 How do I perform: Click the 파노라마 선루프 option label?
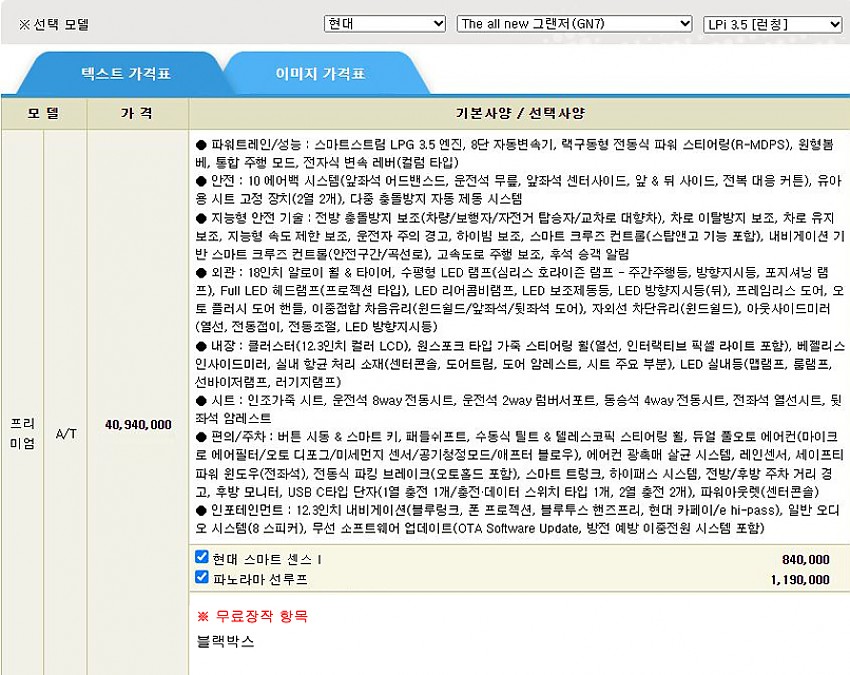pos(260,579)
